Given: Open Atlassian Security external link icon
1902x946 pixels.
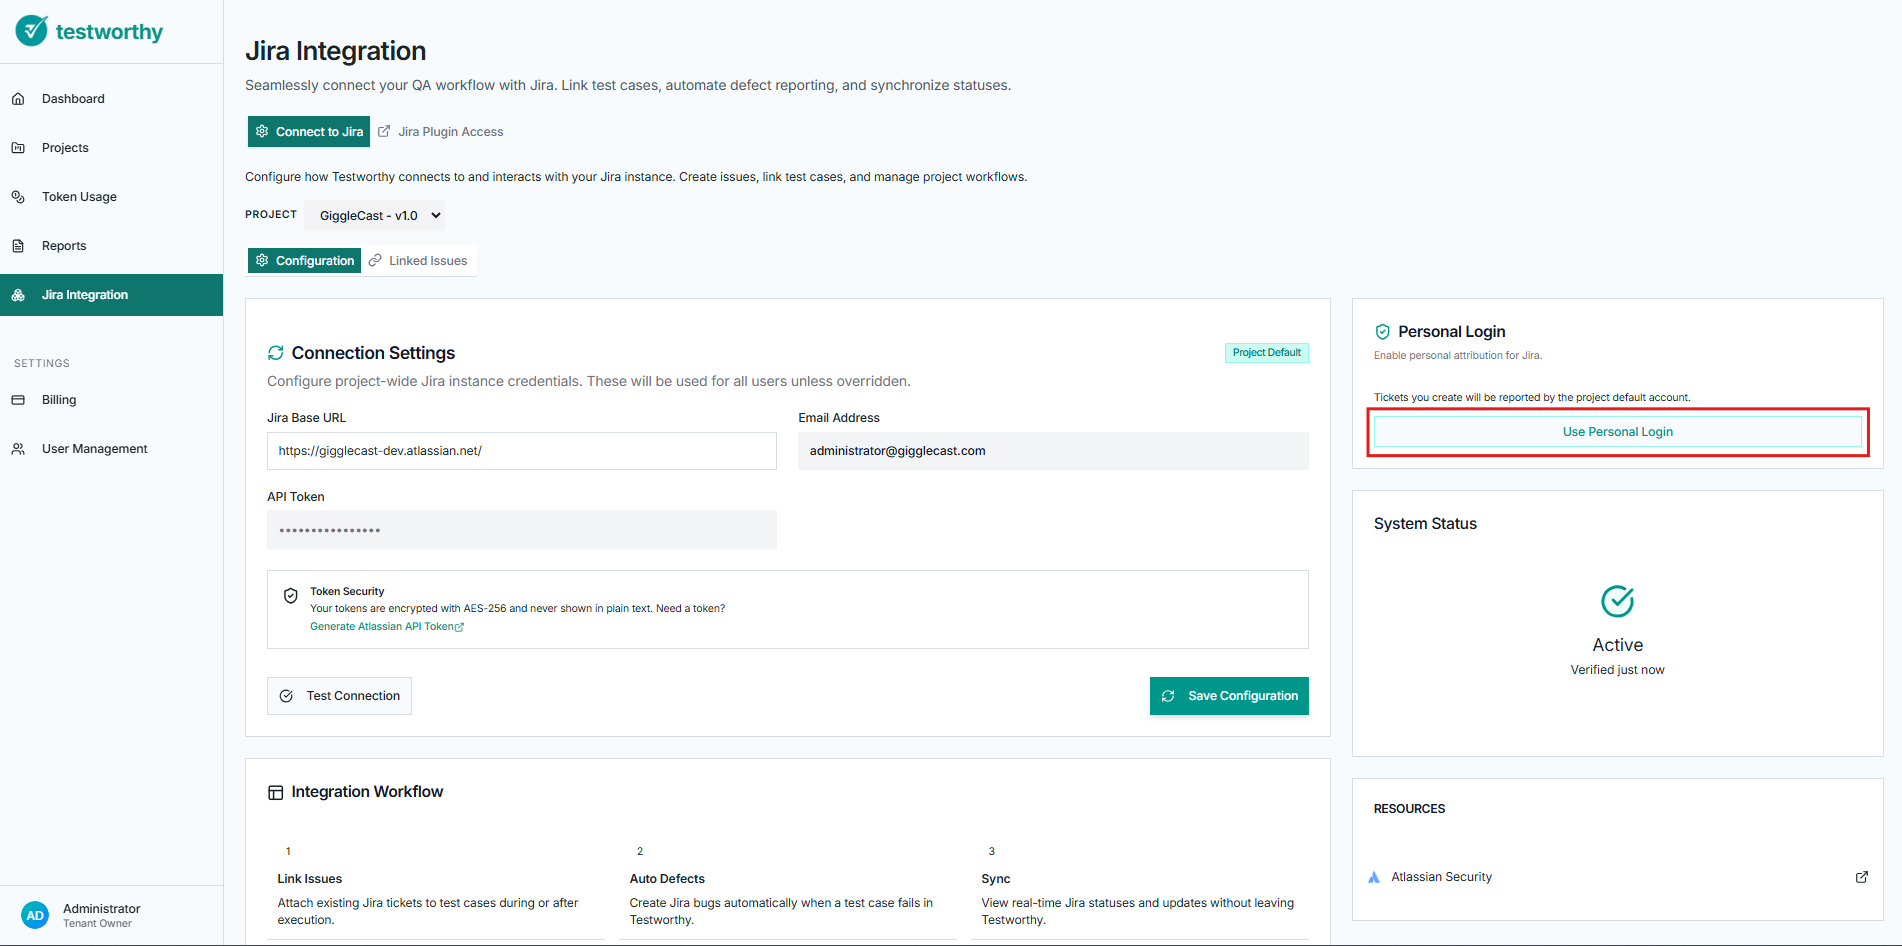Looking at the screenshot, I should click(x=1862, y=877).
